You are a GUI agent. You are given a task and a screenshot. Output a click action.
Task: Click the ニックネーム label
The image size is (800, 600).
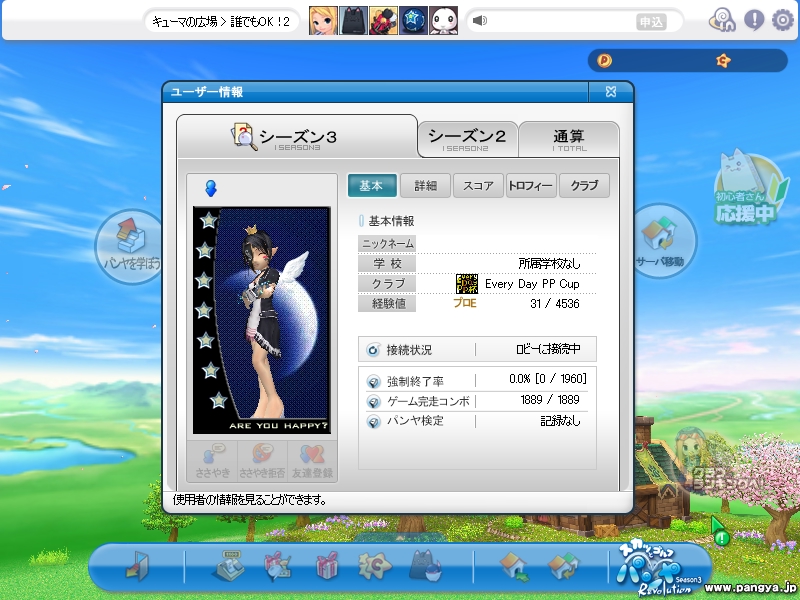coord(387,243)
